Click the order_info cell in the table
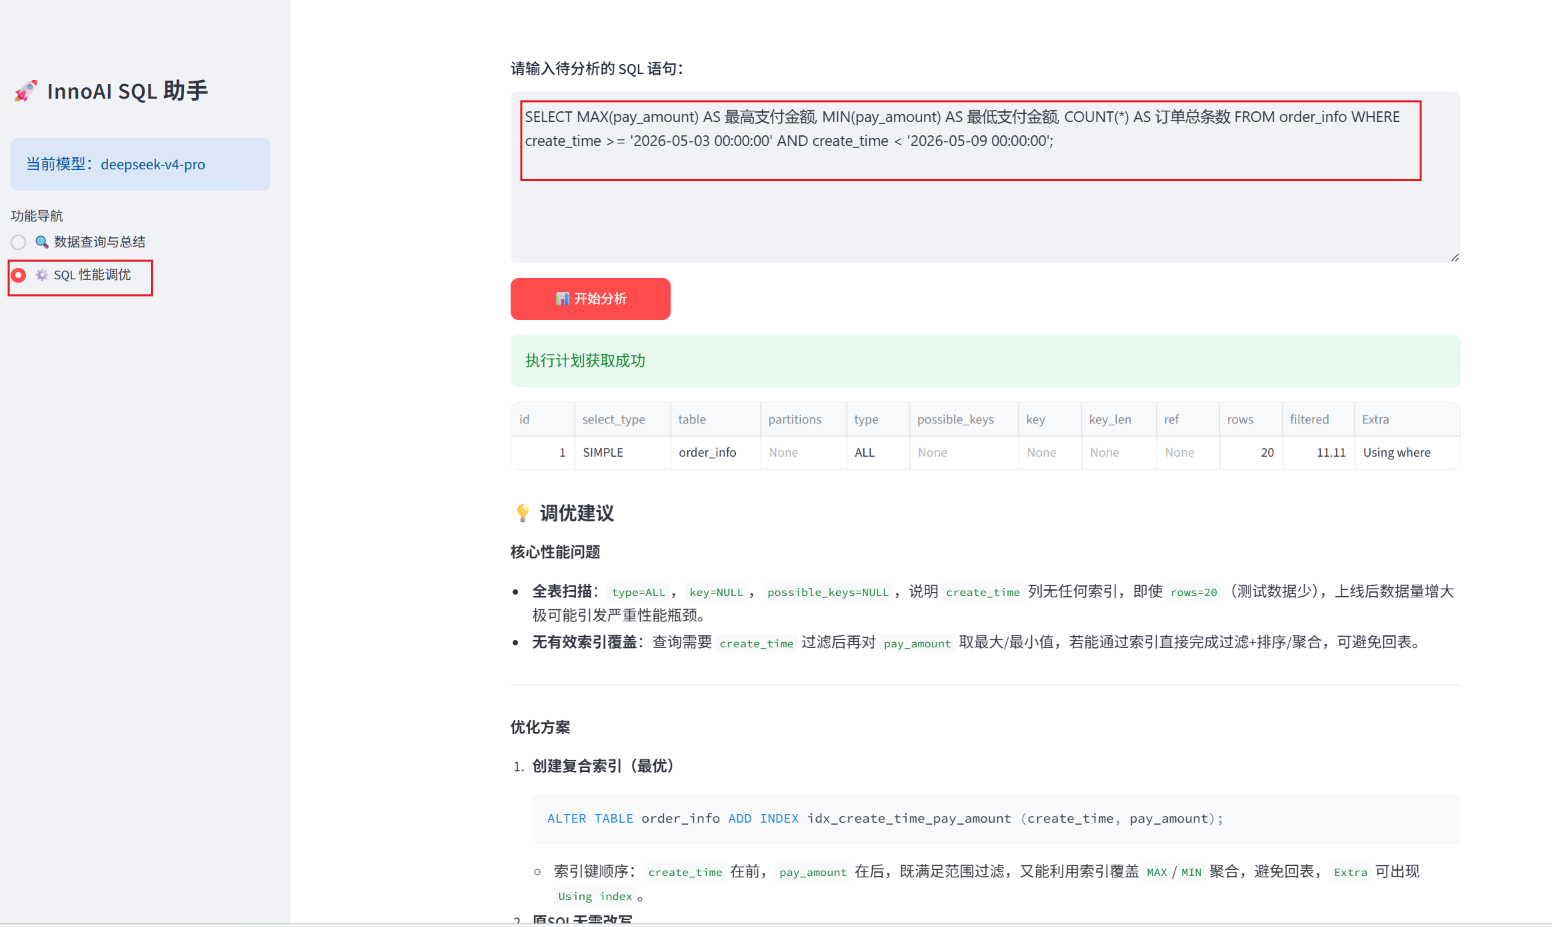The height and width of the screenshot is (927, 1552). pos(715,453)
